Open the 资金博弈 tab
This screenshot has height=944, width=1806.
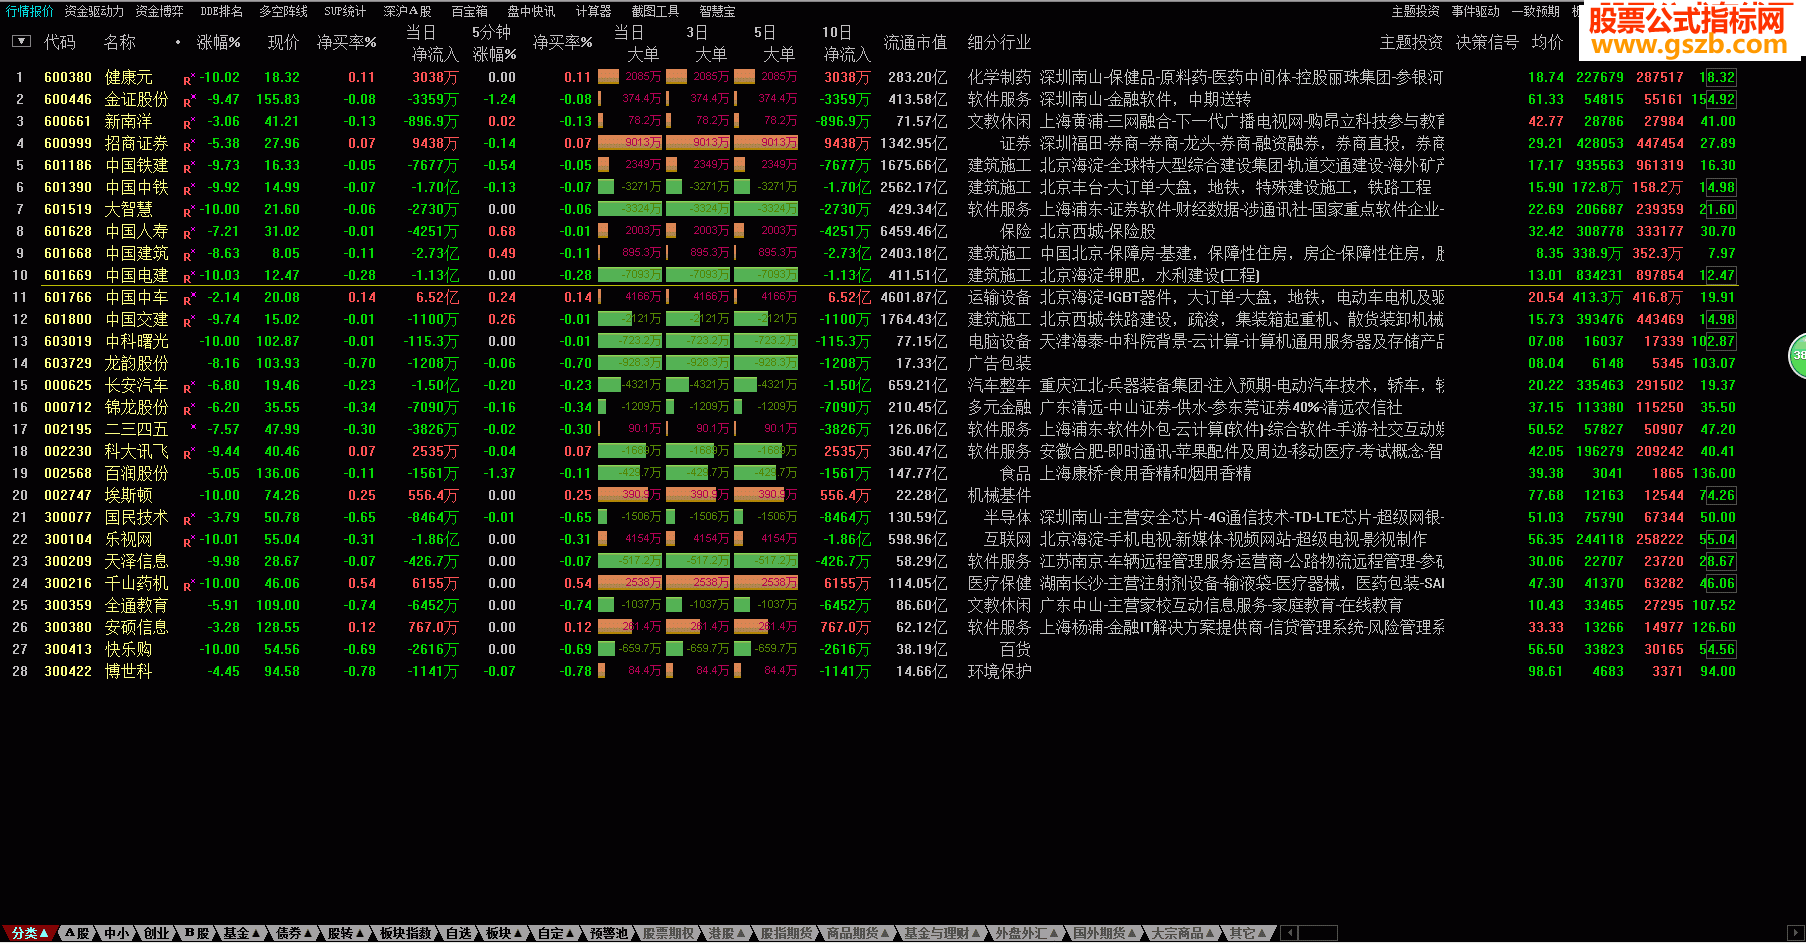tap(160, 11)
